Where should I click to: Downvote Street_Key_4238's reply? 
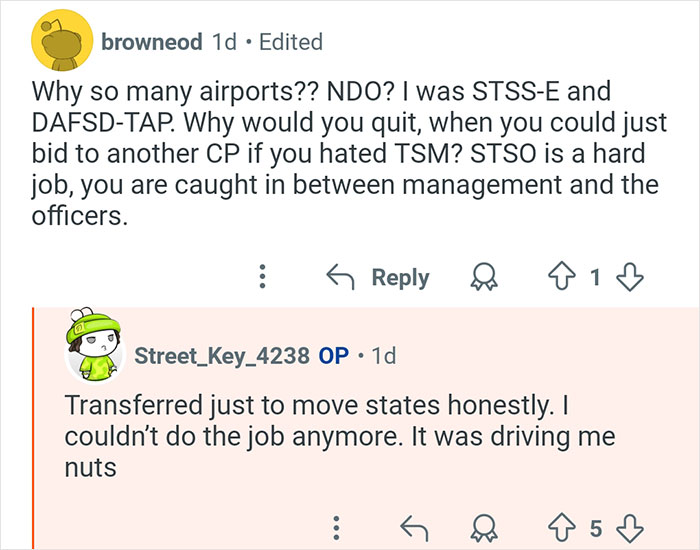click(x=629, y=526)
